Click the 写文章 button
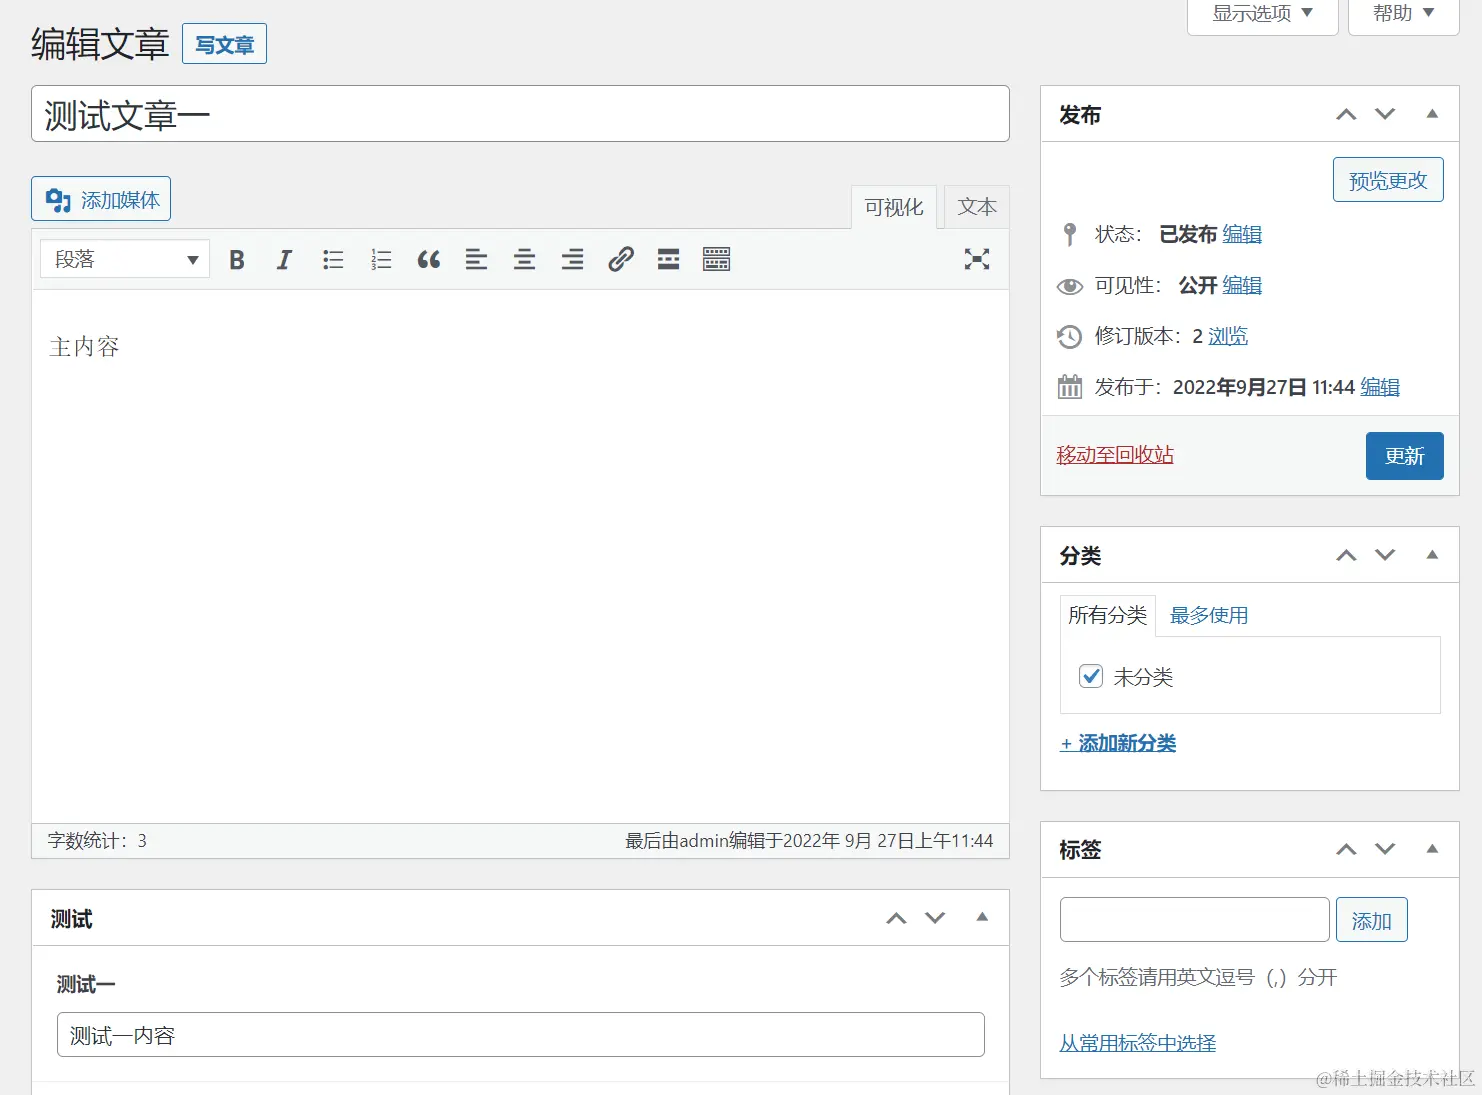 coord(224,44)
